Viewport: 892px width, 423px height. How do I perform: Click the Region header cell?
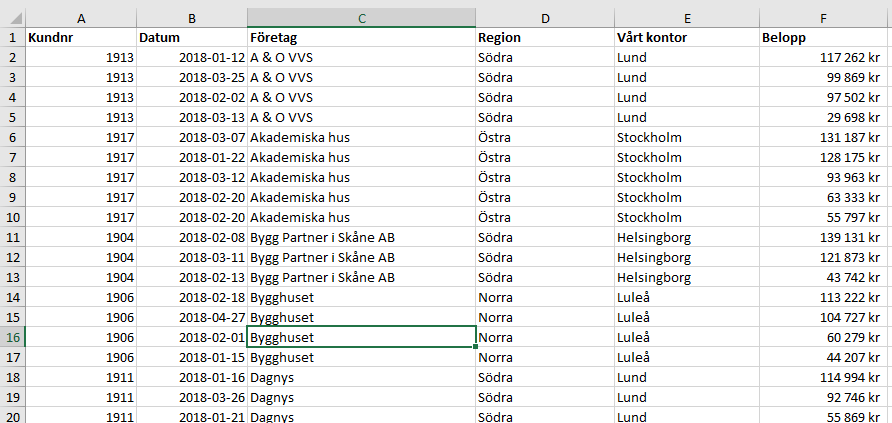click(545, 38)
